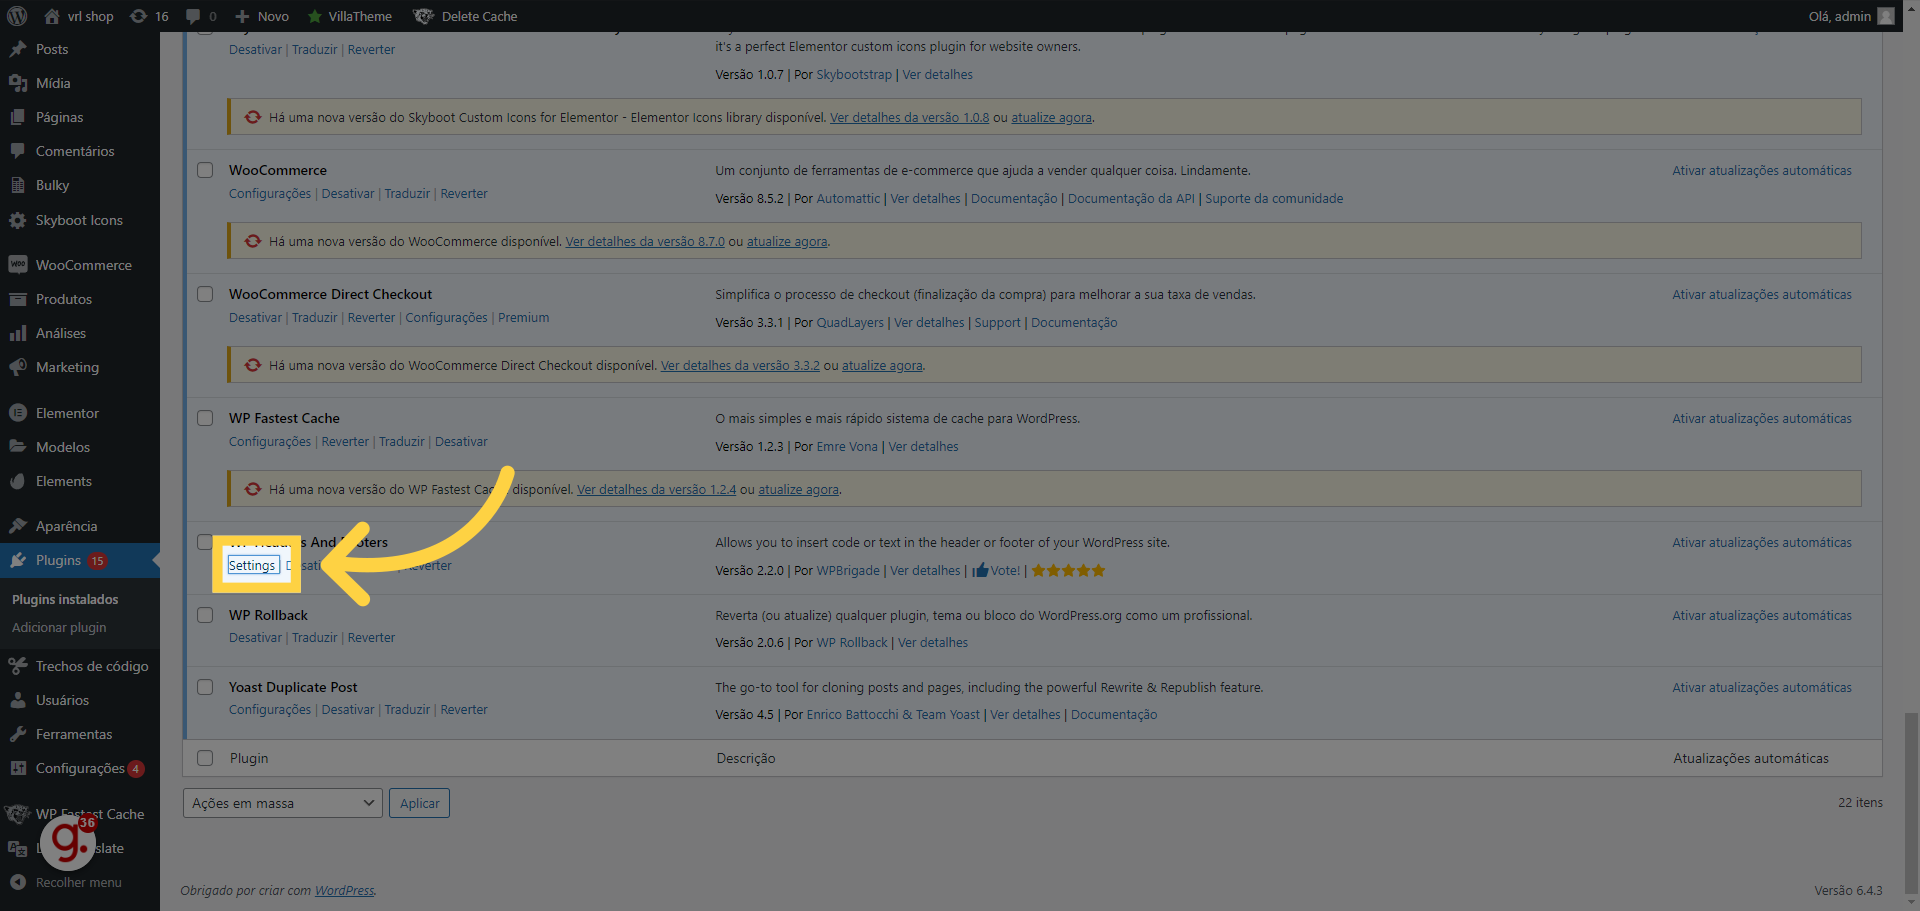
Task: Click atualize agora for Skyboot Custom Icons
Action: point(1051,117)
